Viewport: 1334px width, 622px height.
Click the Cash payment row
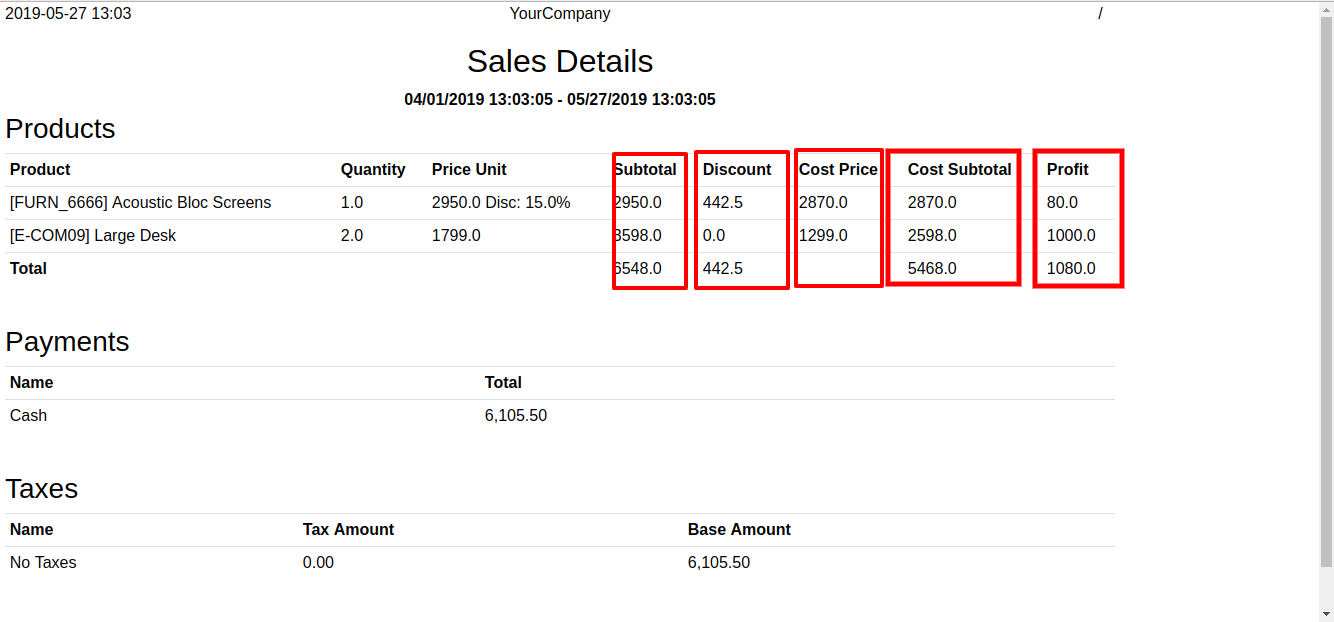[x=560, y=416]
